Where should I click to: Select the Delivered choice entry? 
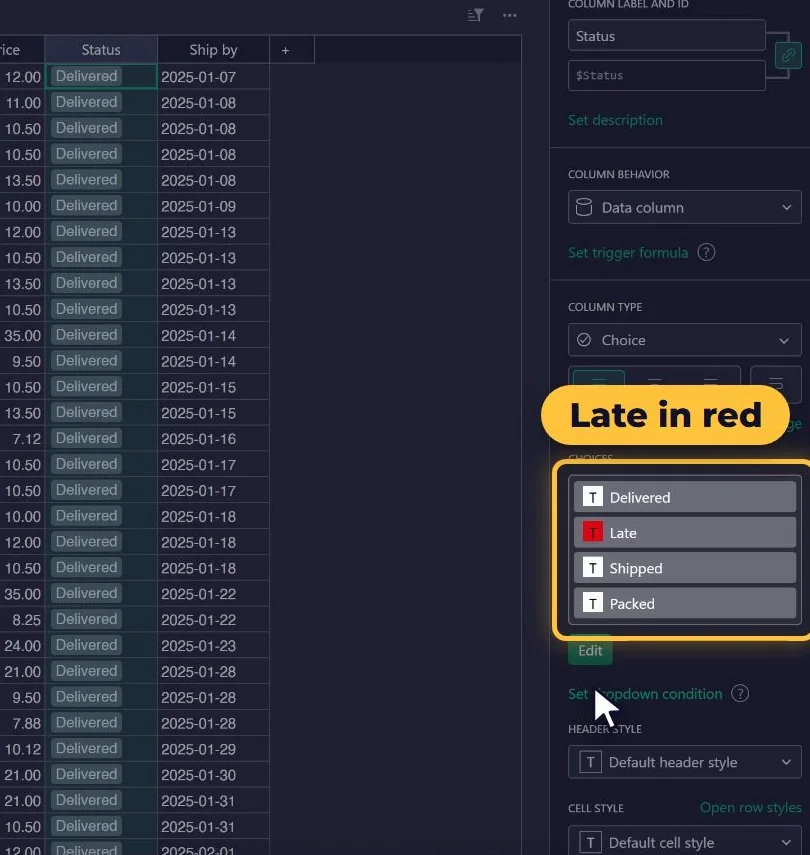point(685,497)
